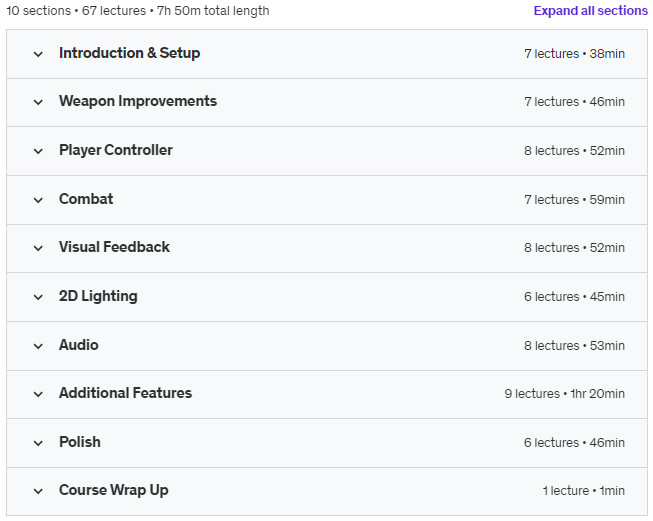Image resolution: width=653 pixels, height=521 pixels.
Task: Expand the Polish section chevron
Action: pos(38,443)
